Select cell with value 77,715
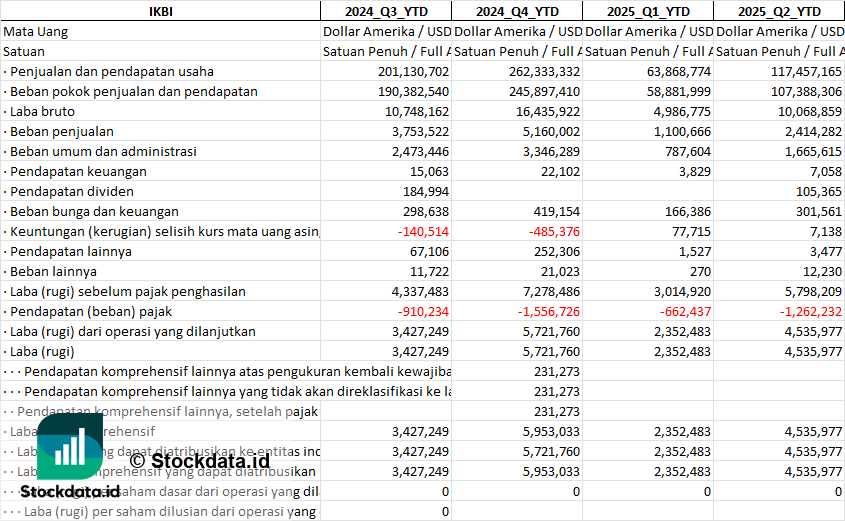 point(648,231)
